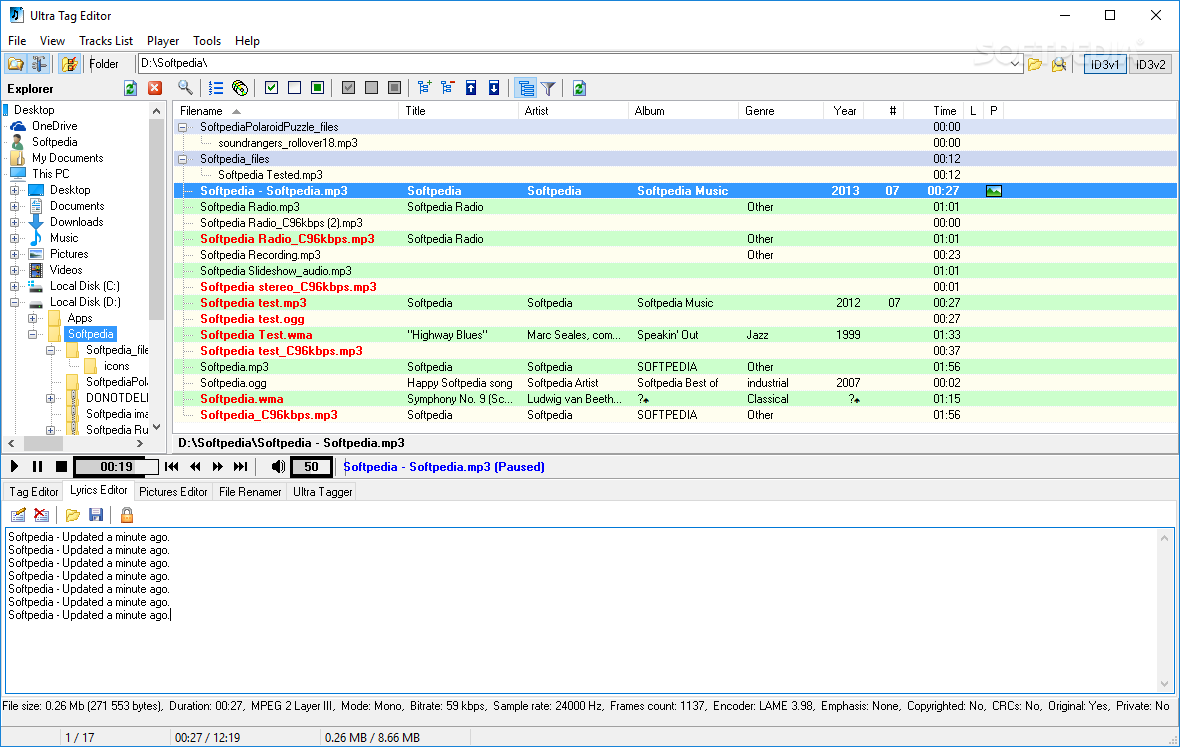Click the check all tracks checkbox icon
The image size is (1180, 747).
tap(272, 88)
